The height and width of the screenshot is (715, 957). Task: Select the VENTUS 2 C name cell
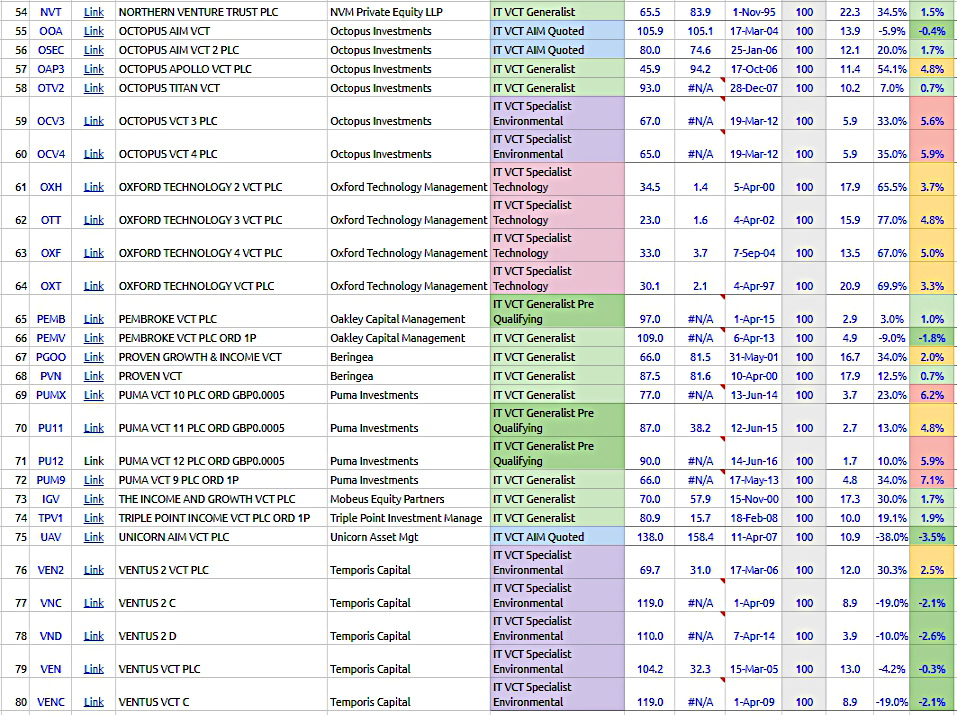click(x=221, y=595)
